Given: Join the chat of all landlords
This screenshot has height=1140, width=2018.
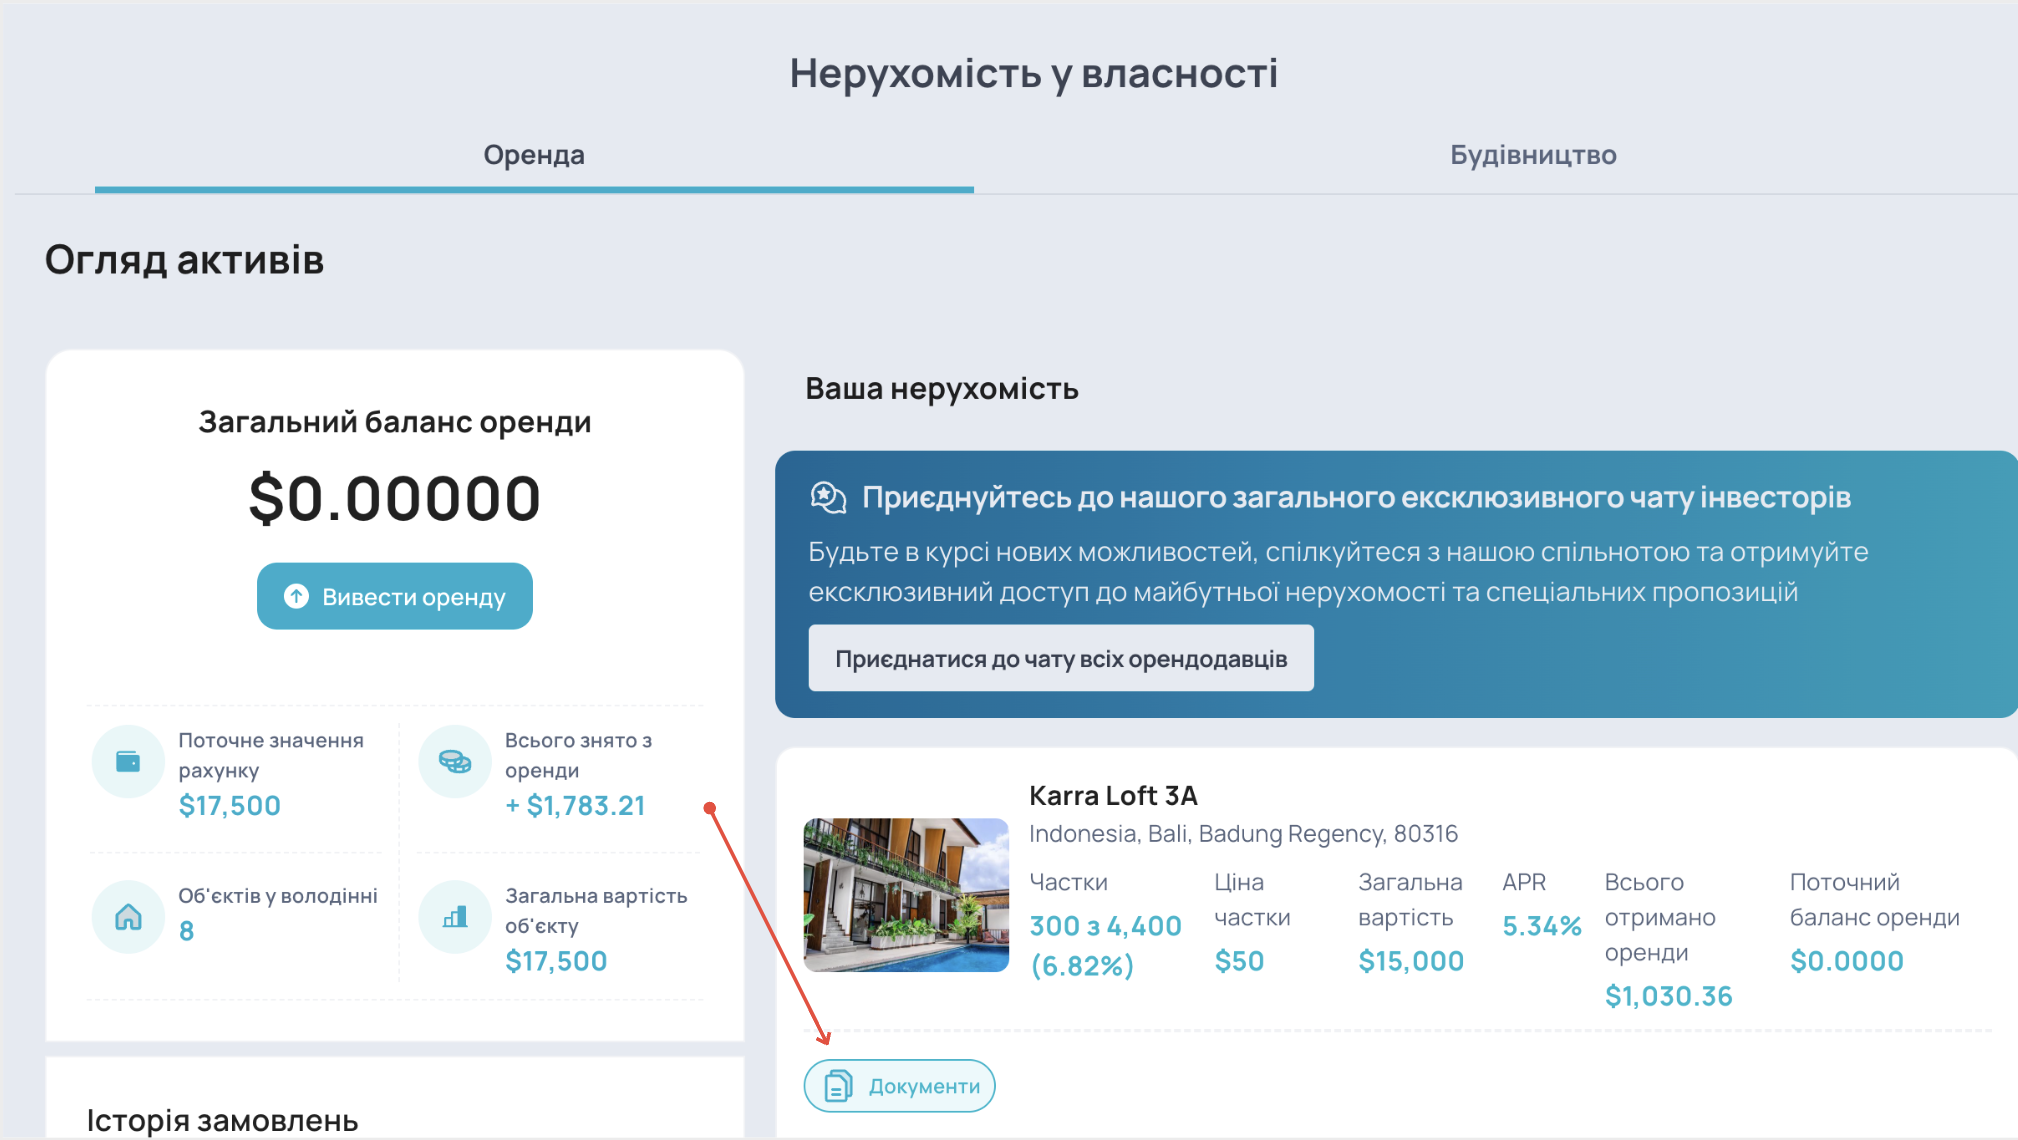Looking at the screenshot, I should pyautogui.click(x=1060, y=659).
